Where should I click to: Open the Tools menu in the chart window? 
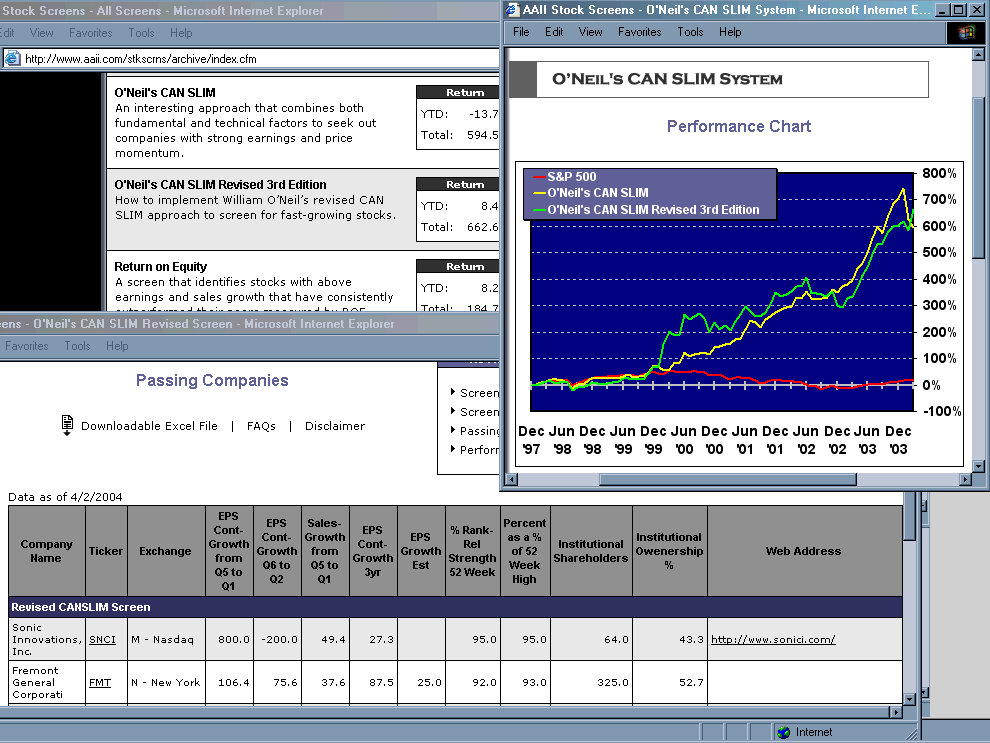click(x=690, y=32)
